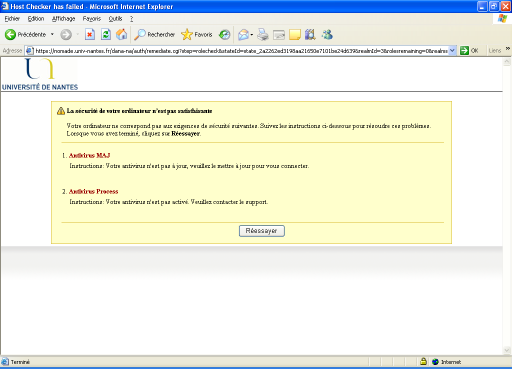Print the page with printer icon
This screenshot has height=369, width=512.
263,34
